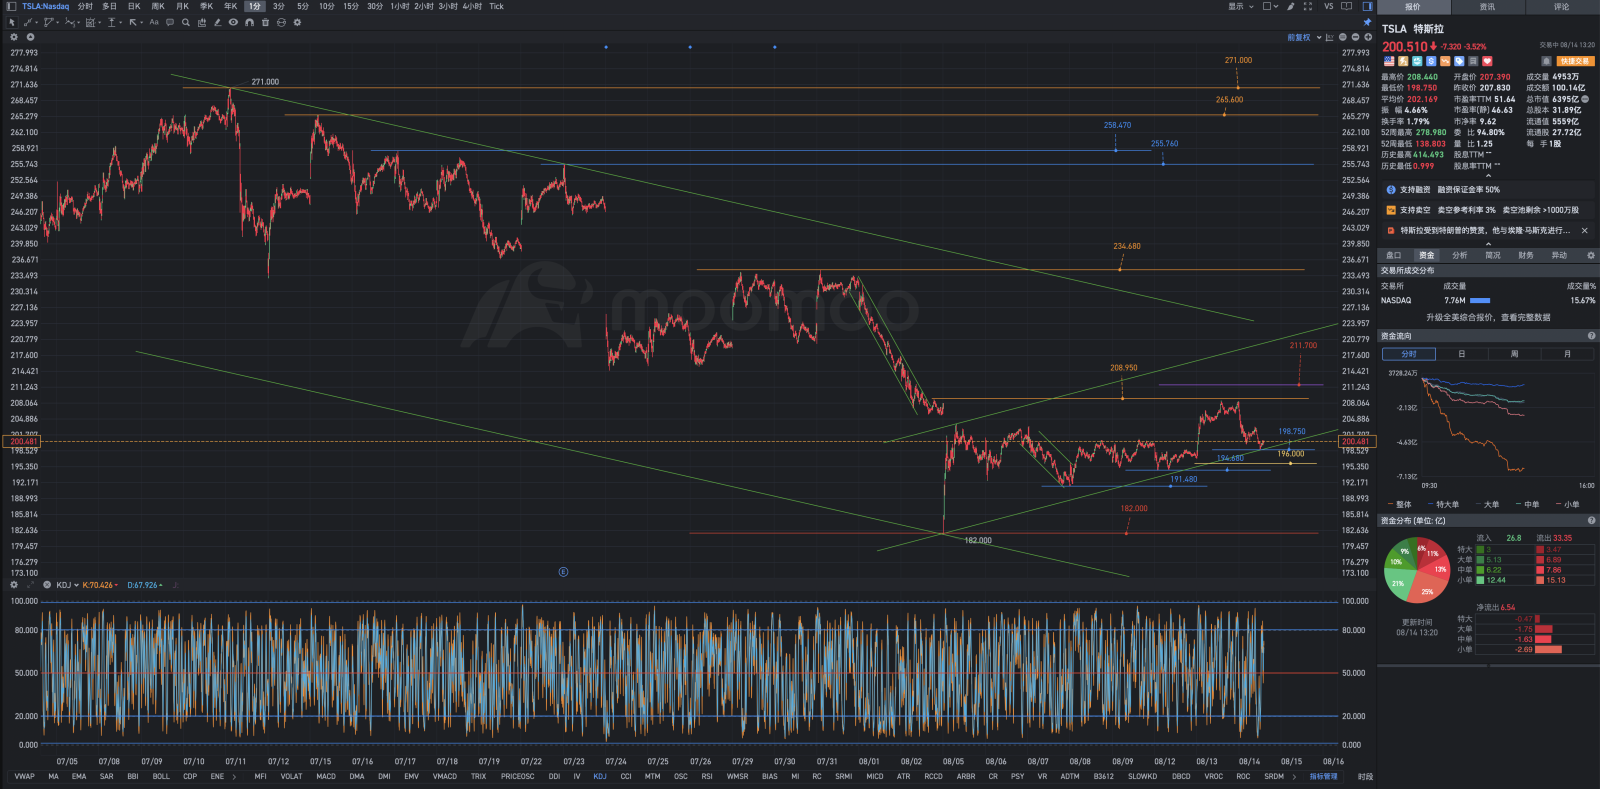1600x789 pixels.
Task: Select the cursor pointer drawing tool
Action: point(11,22)
